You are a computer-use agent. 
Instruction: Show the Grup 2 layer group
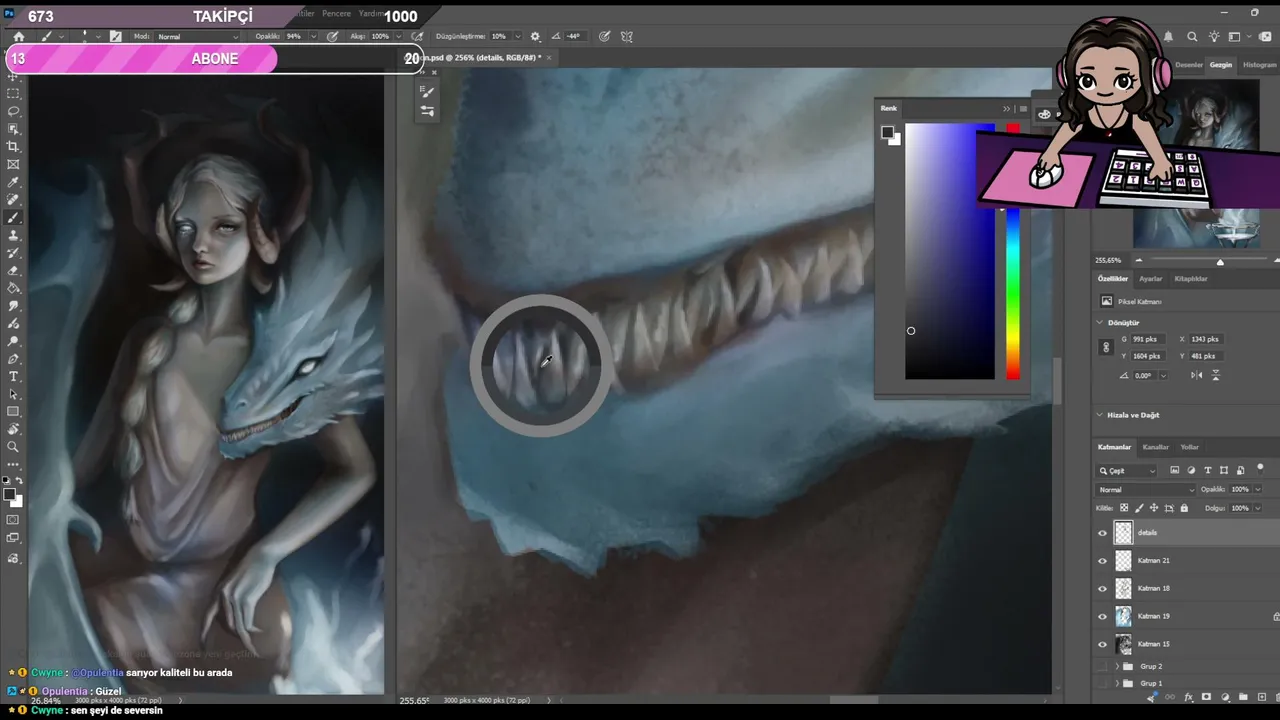1103,666
